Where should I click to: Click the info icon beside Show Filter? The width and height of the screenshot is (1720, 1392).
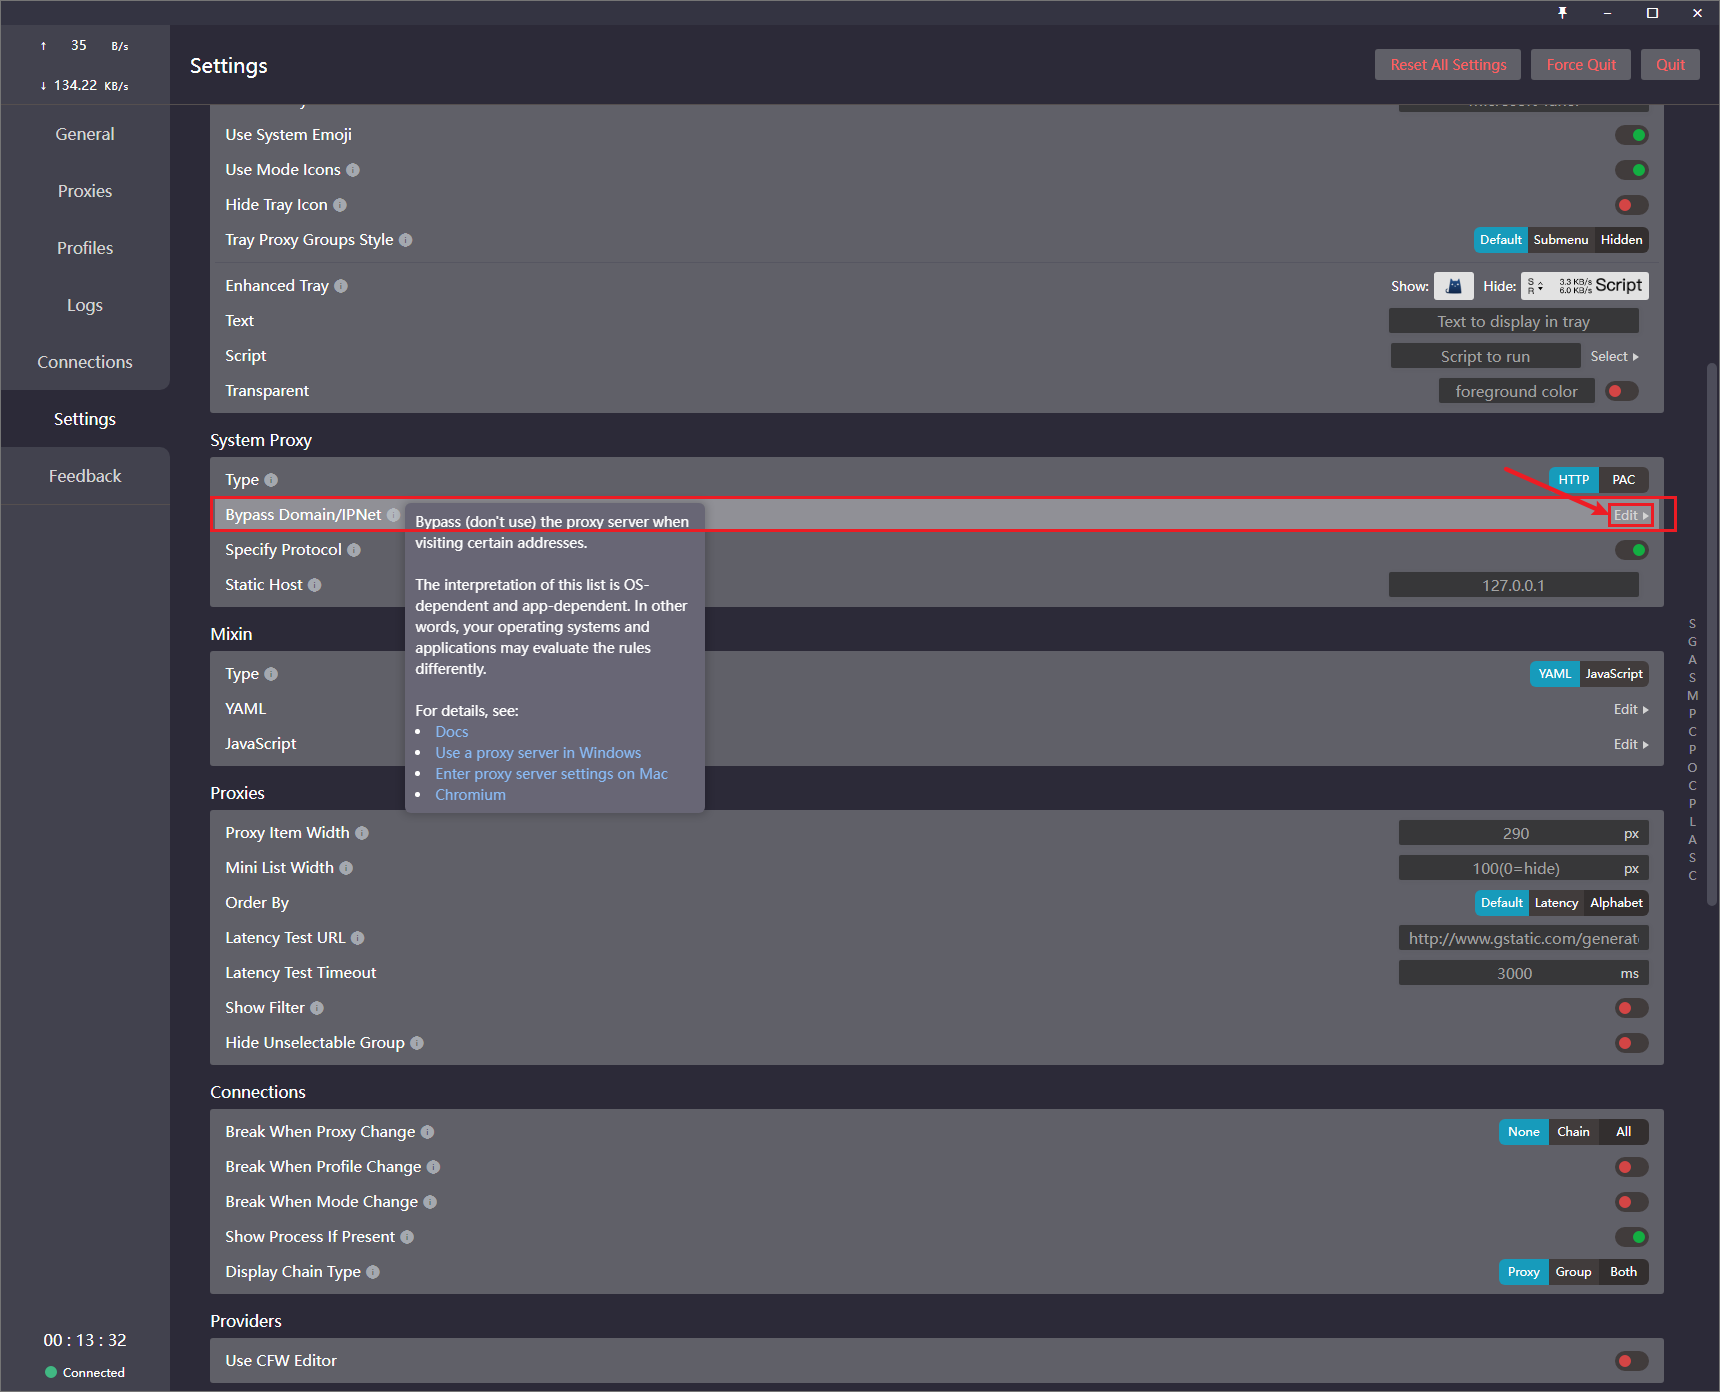317,1008
